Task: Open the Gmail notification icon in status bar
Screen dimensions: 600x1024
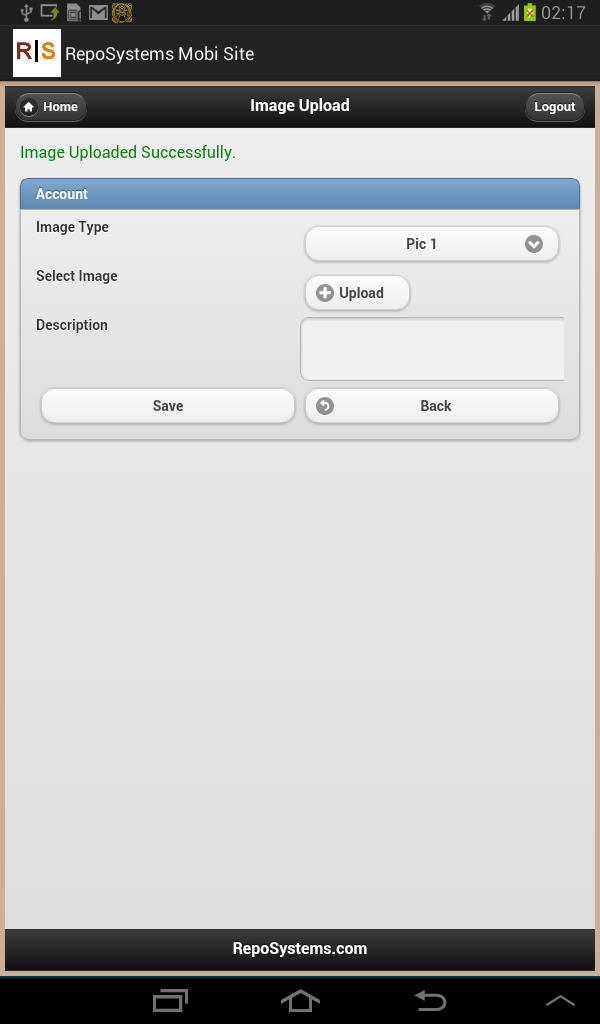Action: 98,12
